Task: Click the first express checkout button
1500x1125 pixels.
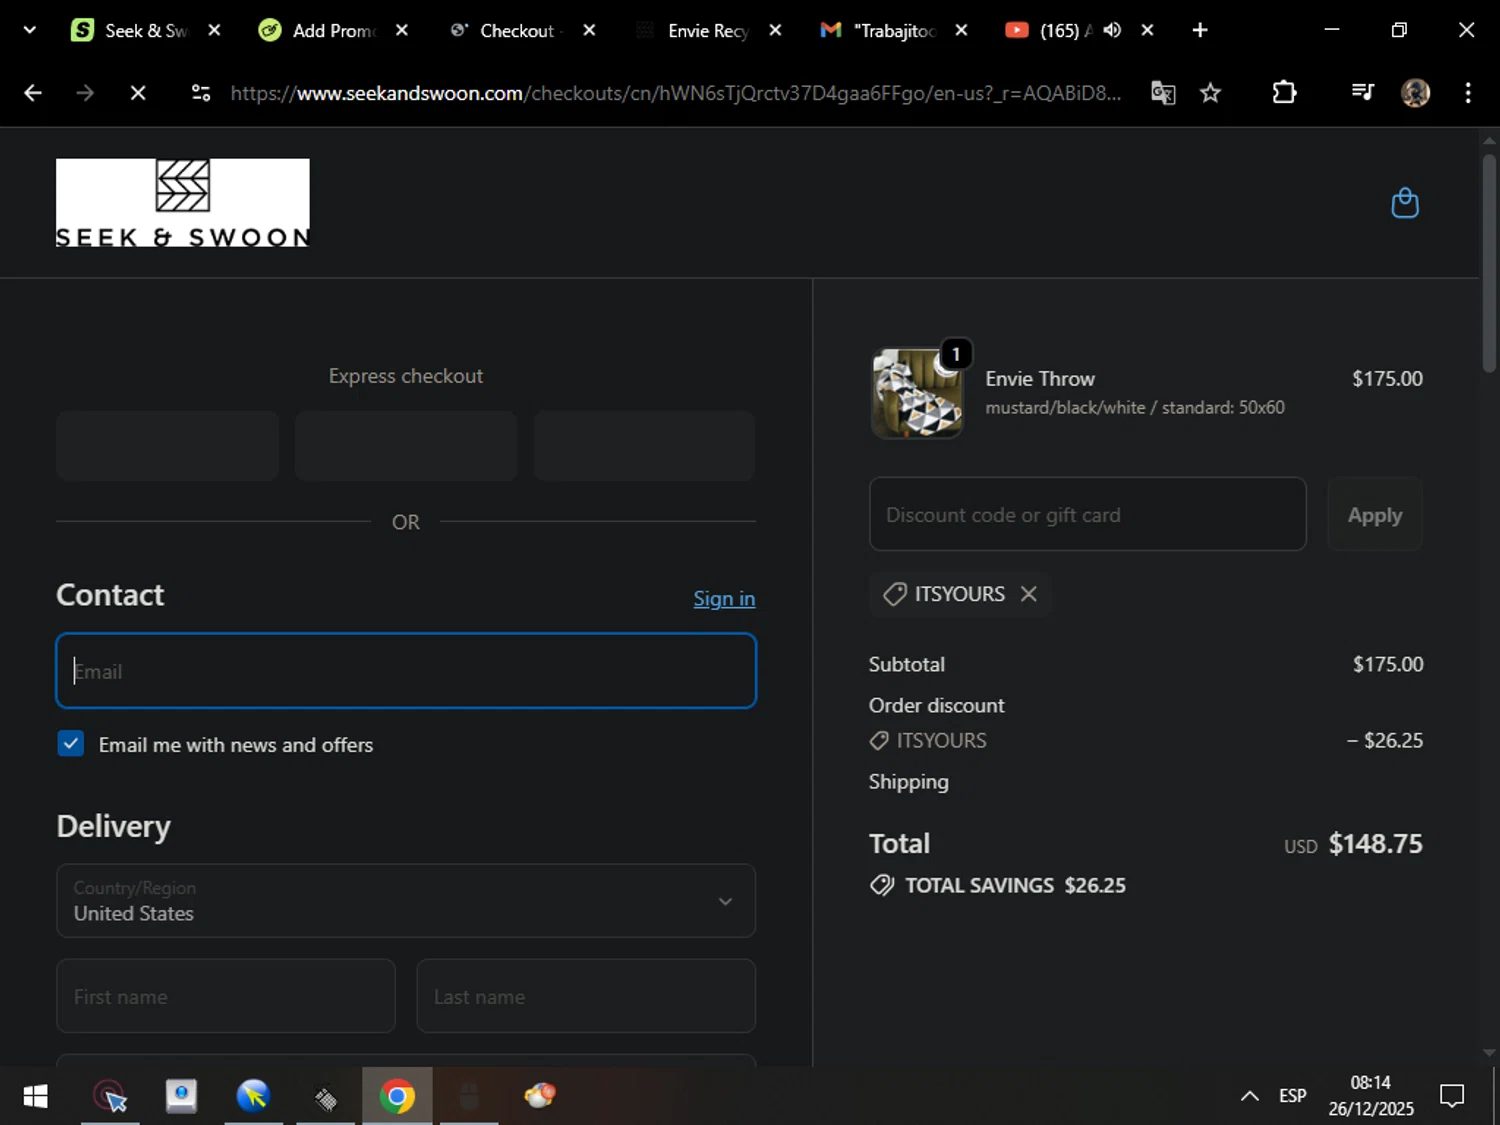Action: tap(167, 446)
